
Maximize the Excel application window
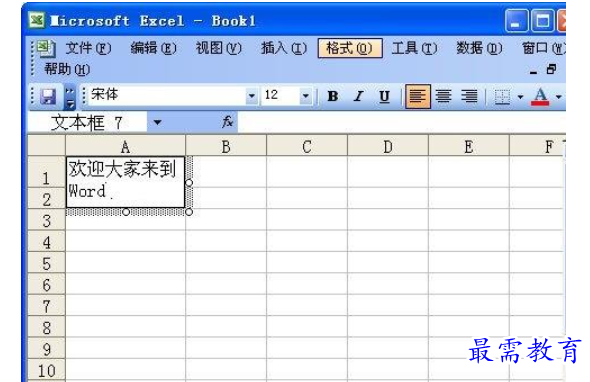coord(542,21)
